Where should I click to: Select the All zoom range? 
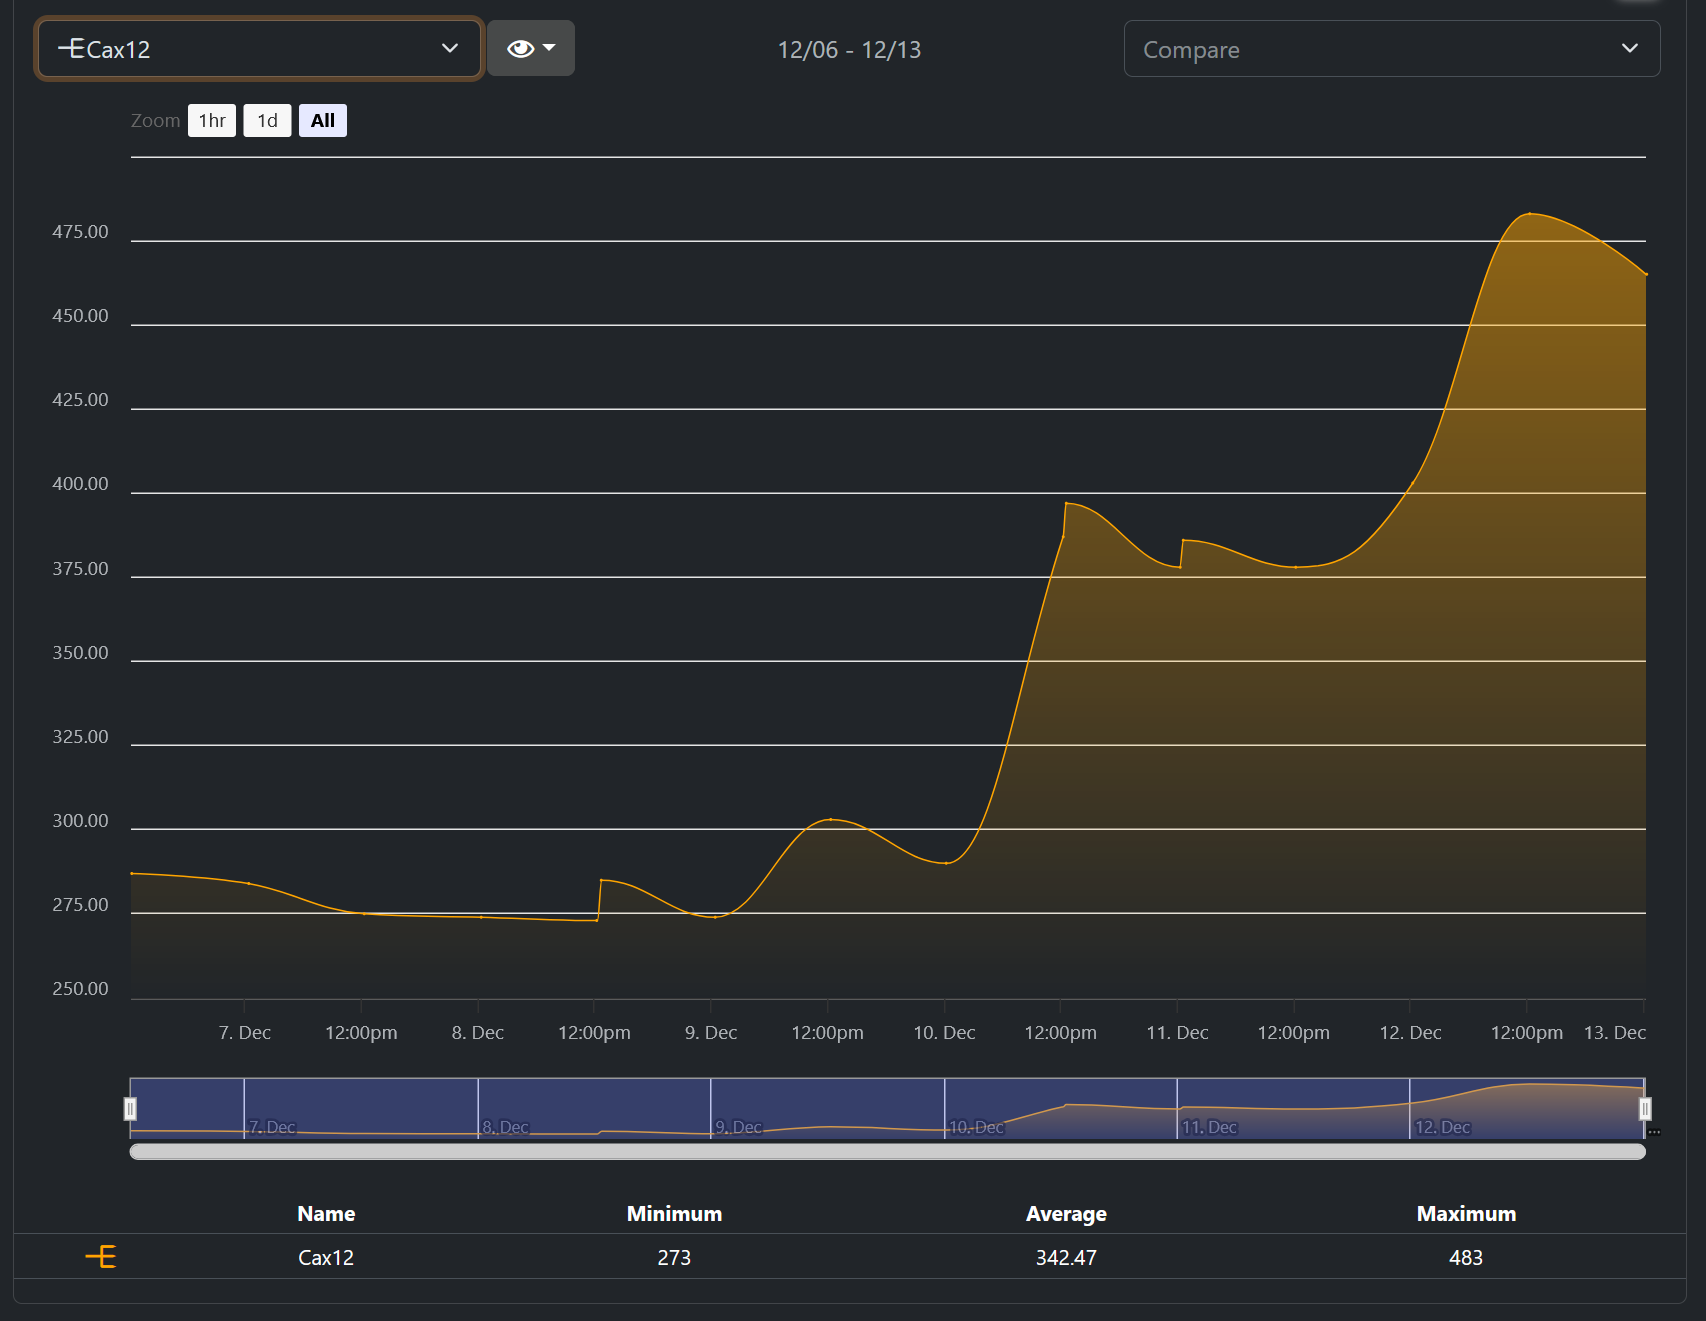click(x=322, y=121)
